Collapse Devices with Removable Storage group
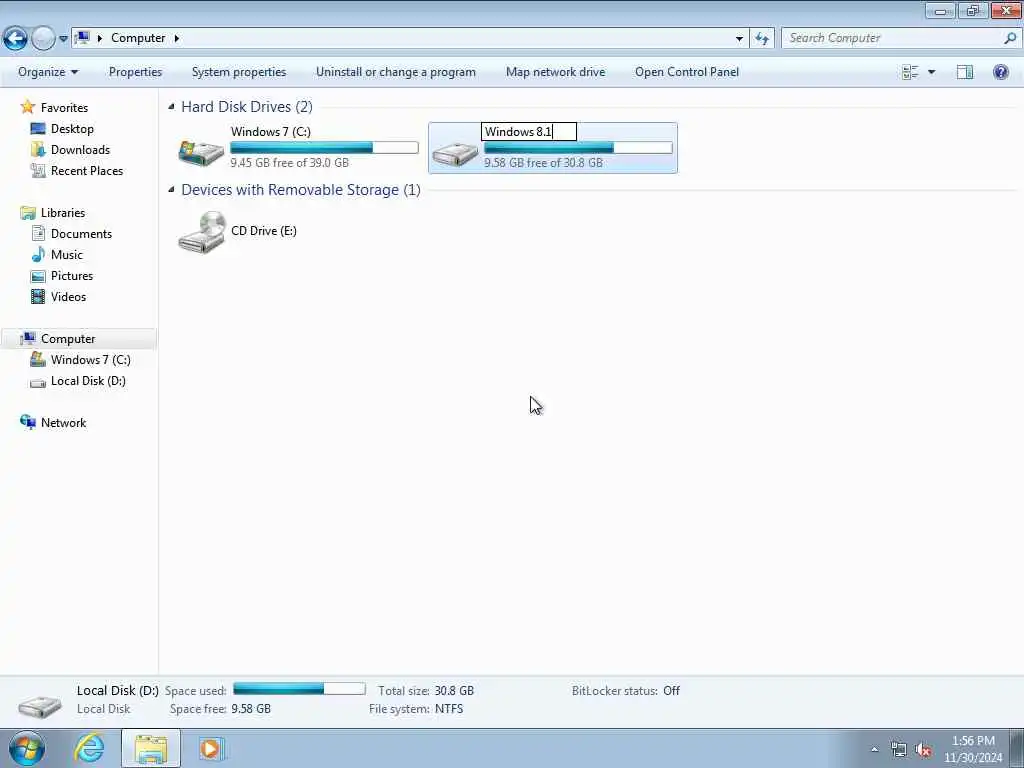Screen dimensions: 1024x768 171,189
